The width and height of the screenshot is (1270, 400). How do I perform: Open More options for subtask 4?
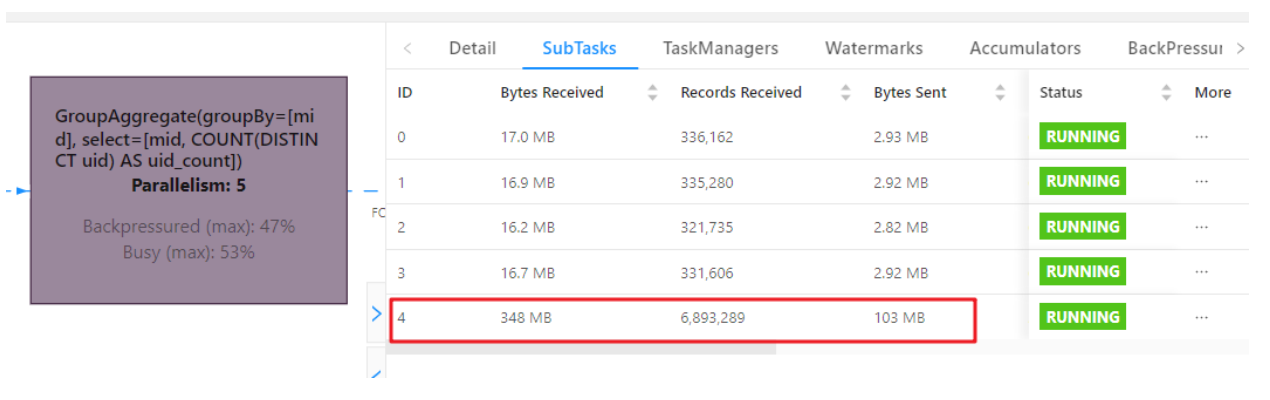pos(1201,318)
